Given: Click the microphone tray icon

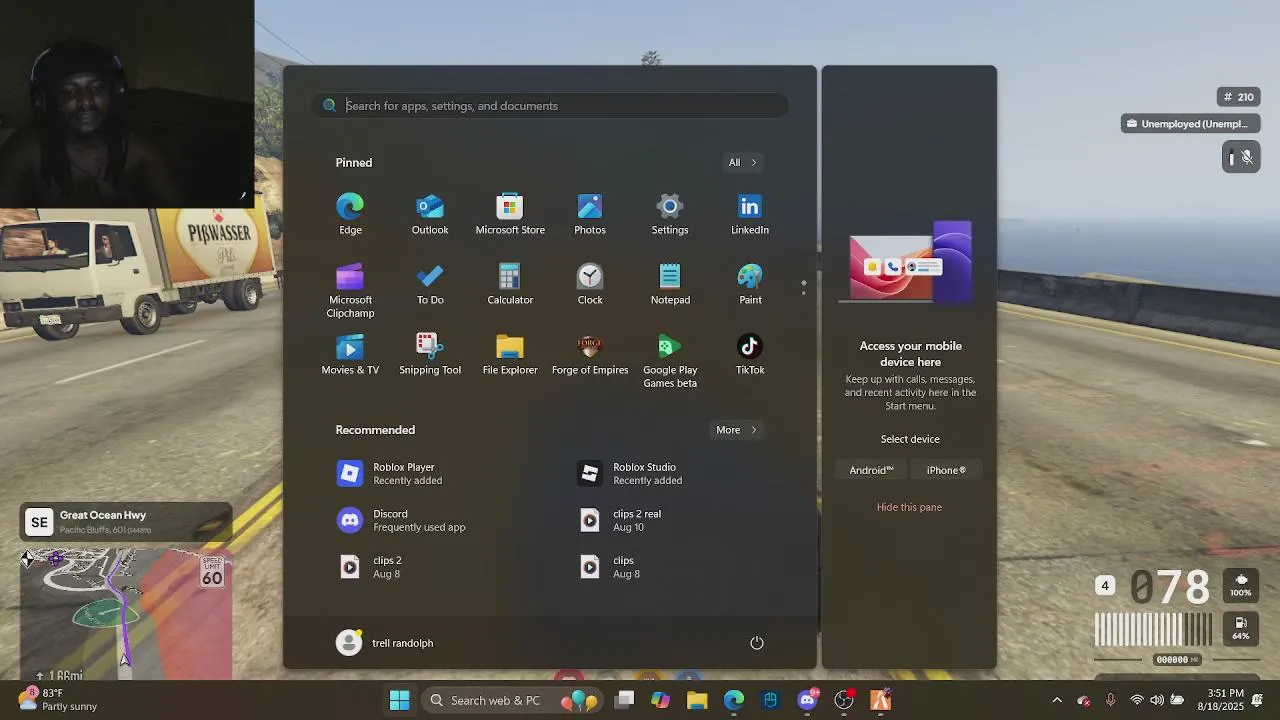Looking at the screenshot, I should point(1110,700).
